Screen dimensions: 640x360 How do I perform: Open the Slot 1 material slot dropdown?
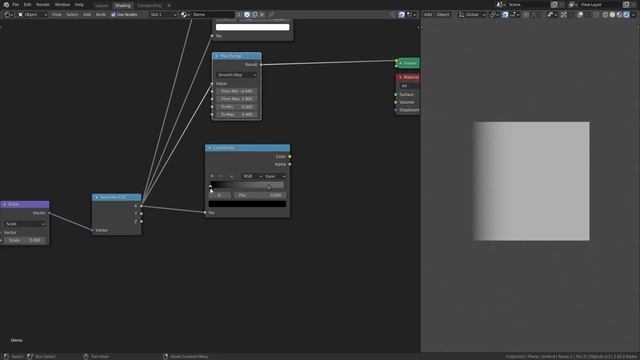pos(163,15)
